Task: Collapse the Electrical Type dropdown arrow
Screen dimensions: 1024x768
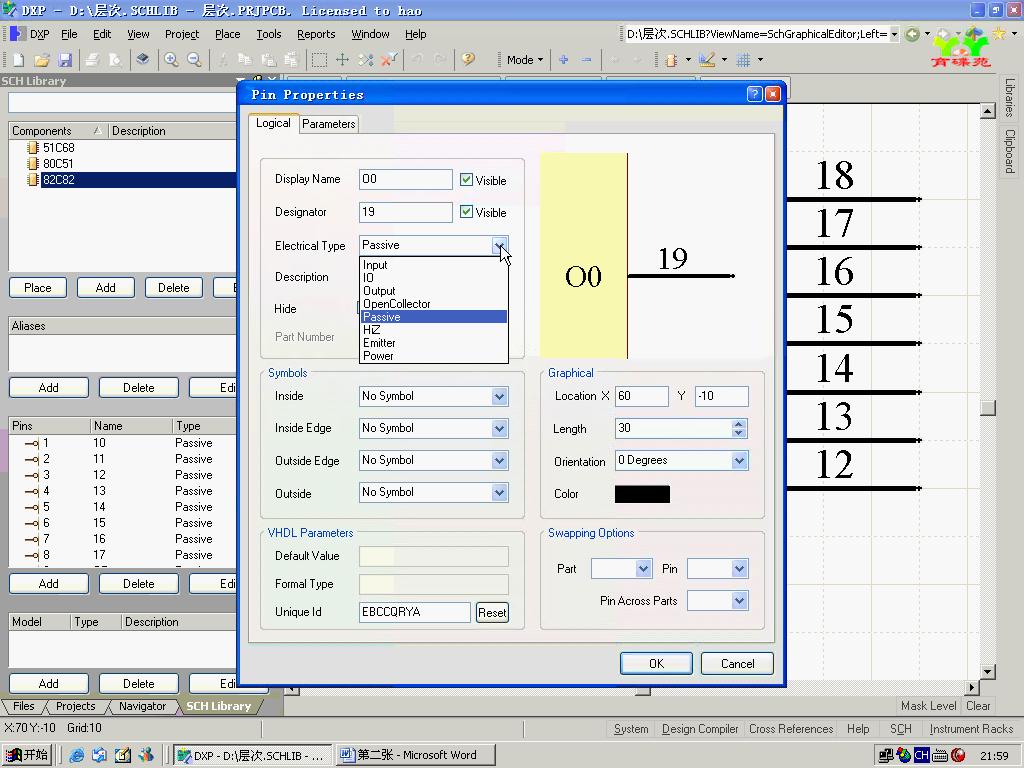Action: tap(500, 246)
